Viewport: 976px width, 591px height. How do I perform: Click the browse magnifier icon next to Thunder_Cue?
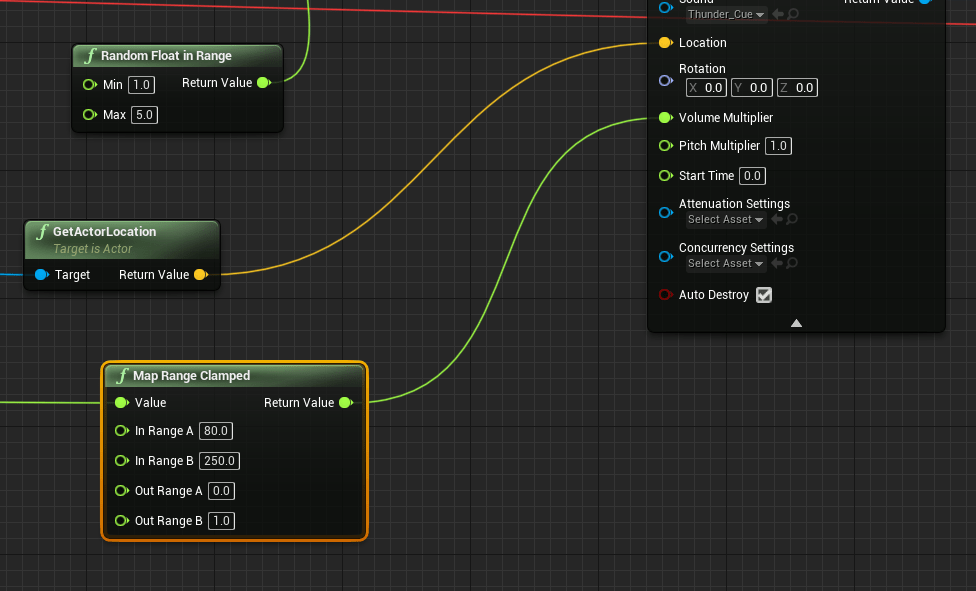[792, 14]
